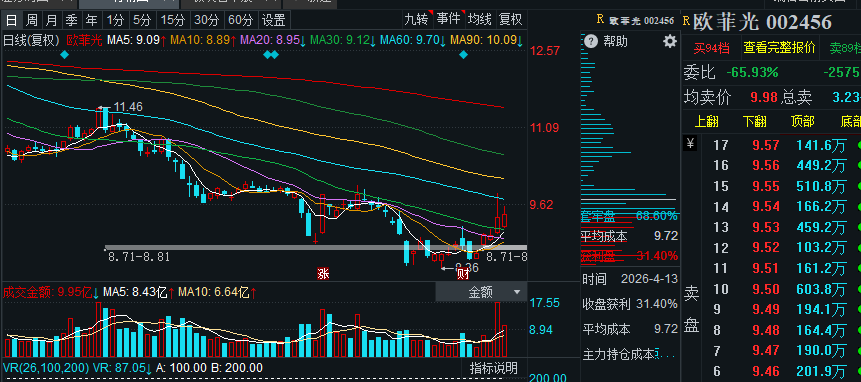The width and height of the screenshot is (861, 382).
Task: Switch to the 日 daily period tab
Action: pyautogui.click(x=12, y=21)
